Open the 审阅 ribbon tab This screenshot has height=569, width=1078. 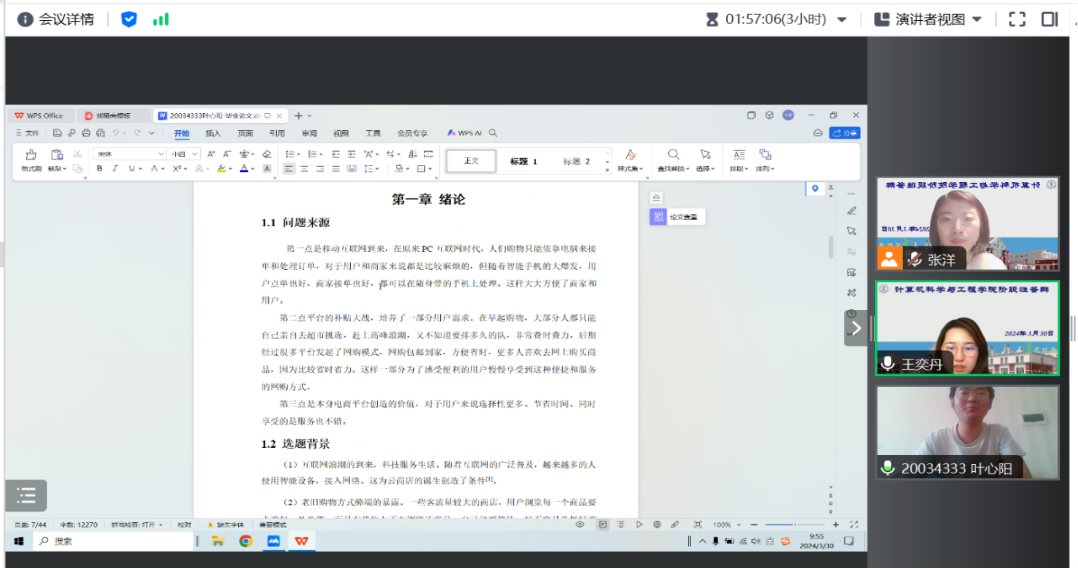pyautogui.click(x=309, y=133)
